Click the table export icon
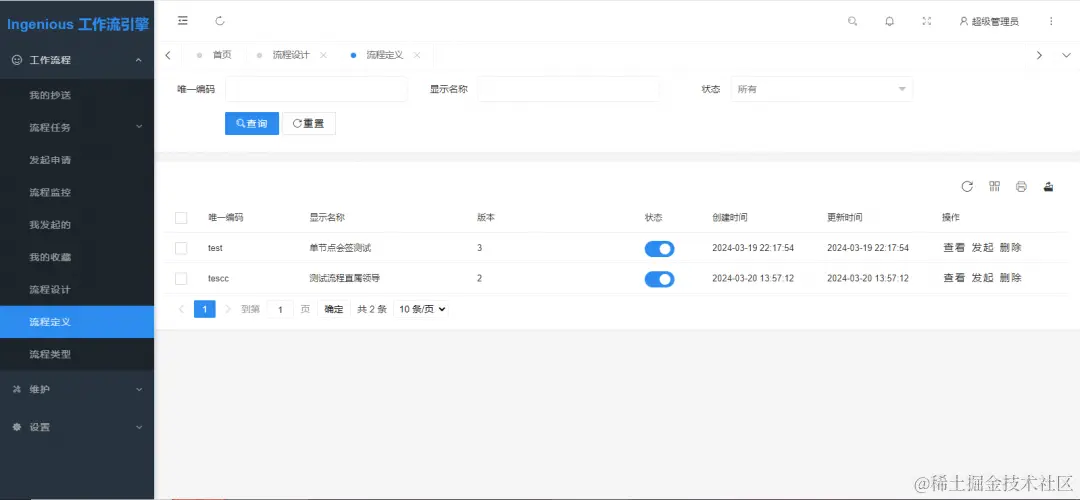 [x=1048, y=187]
